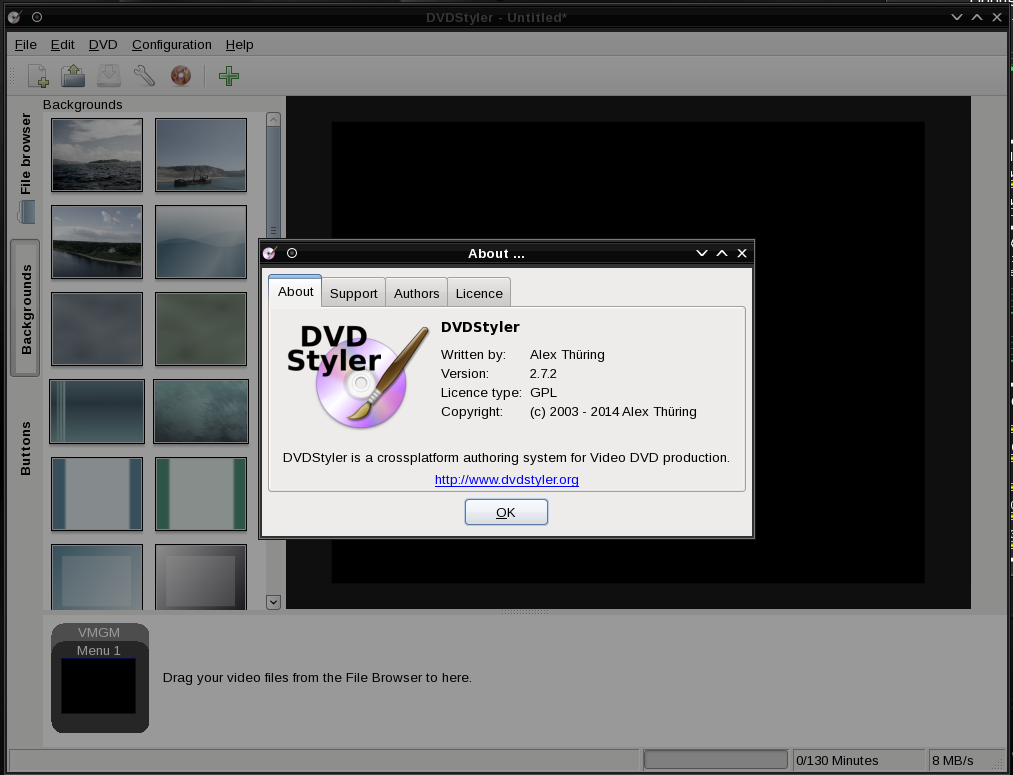Select the About tab
The height and width of the screenshot is (775, 1013).
click(x=295, y=291)
